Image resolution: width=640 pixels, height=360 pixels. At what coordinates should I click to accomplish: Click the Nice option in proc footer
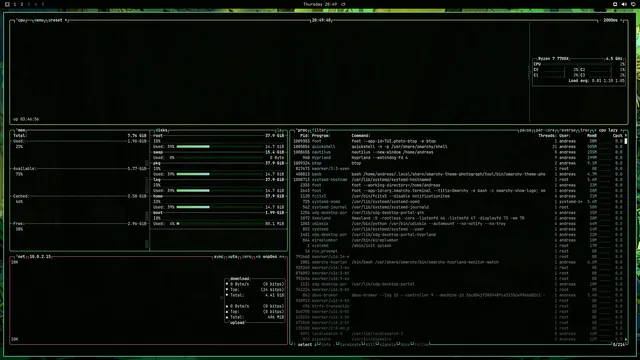point(404,345)
